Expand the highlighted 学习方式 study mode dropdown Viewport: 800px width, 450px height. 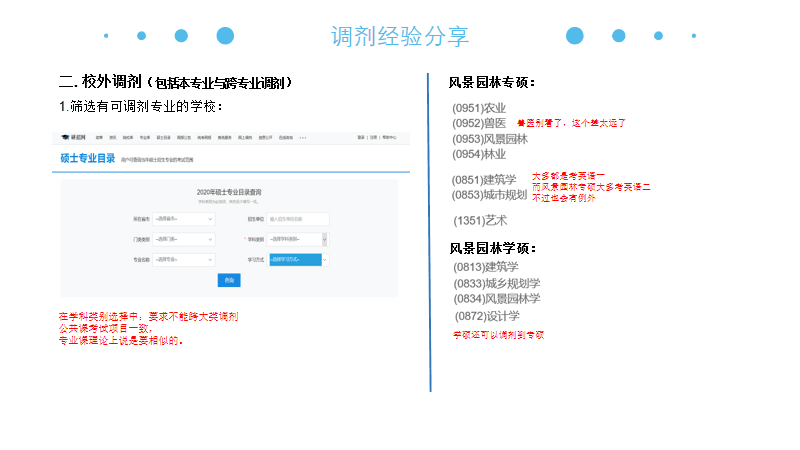(x=295, y=260)
